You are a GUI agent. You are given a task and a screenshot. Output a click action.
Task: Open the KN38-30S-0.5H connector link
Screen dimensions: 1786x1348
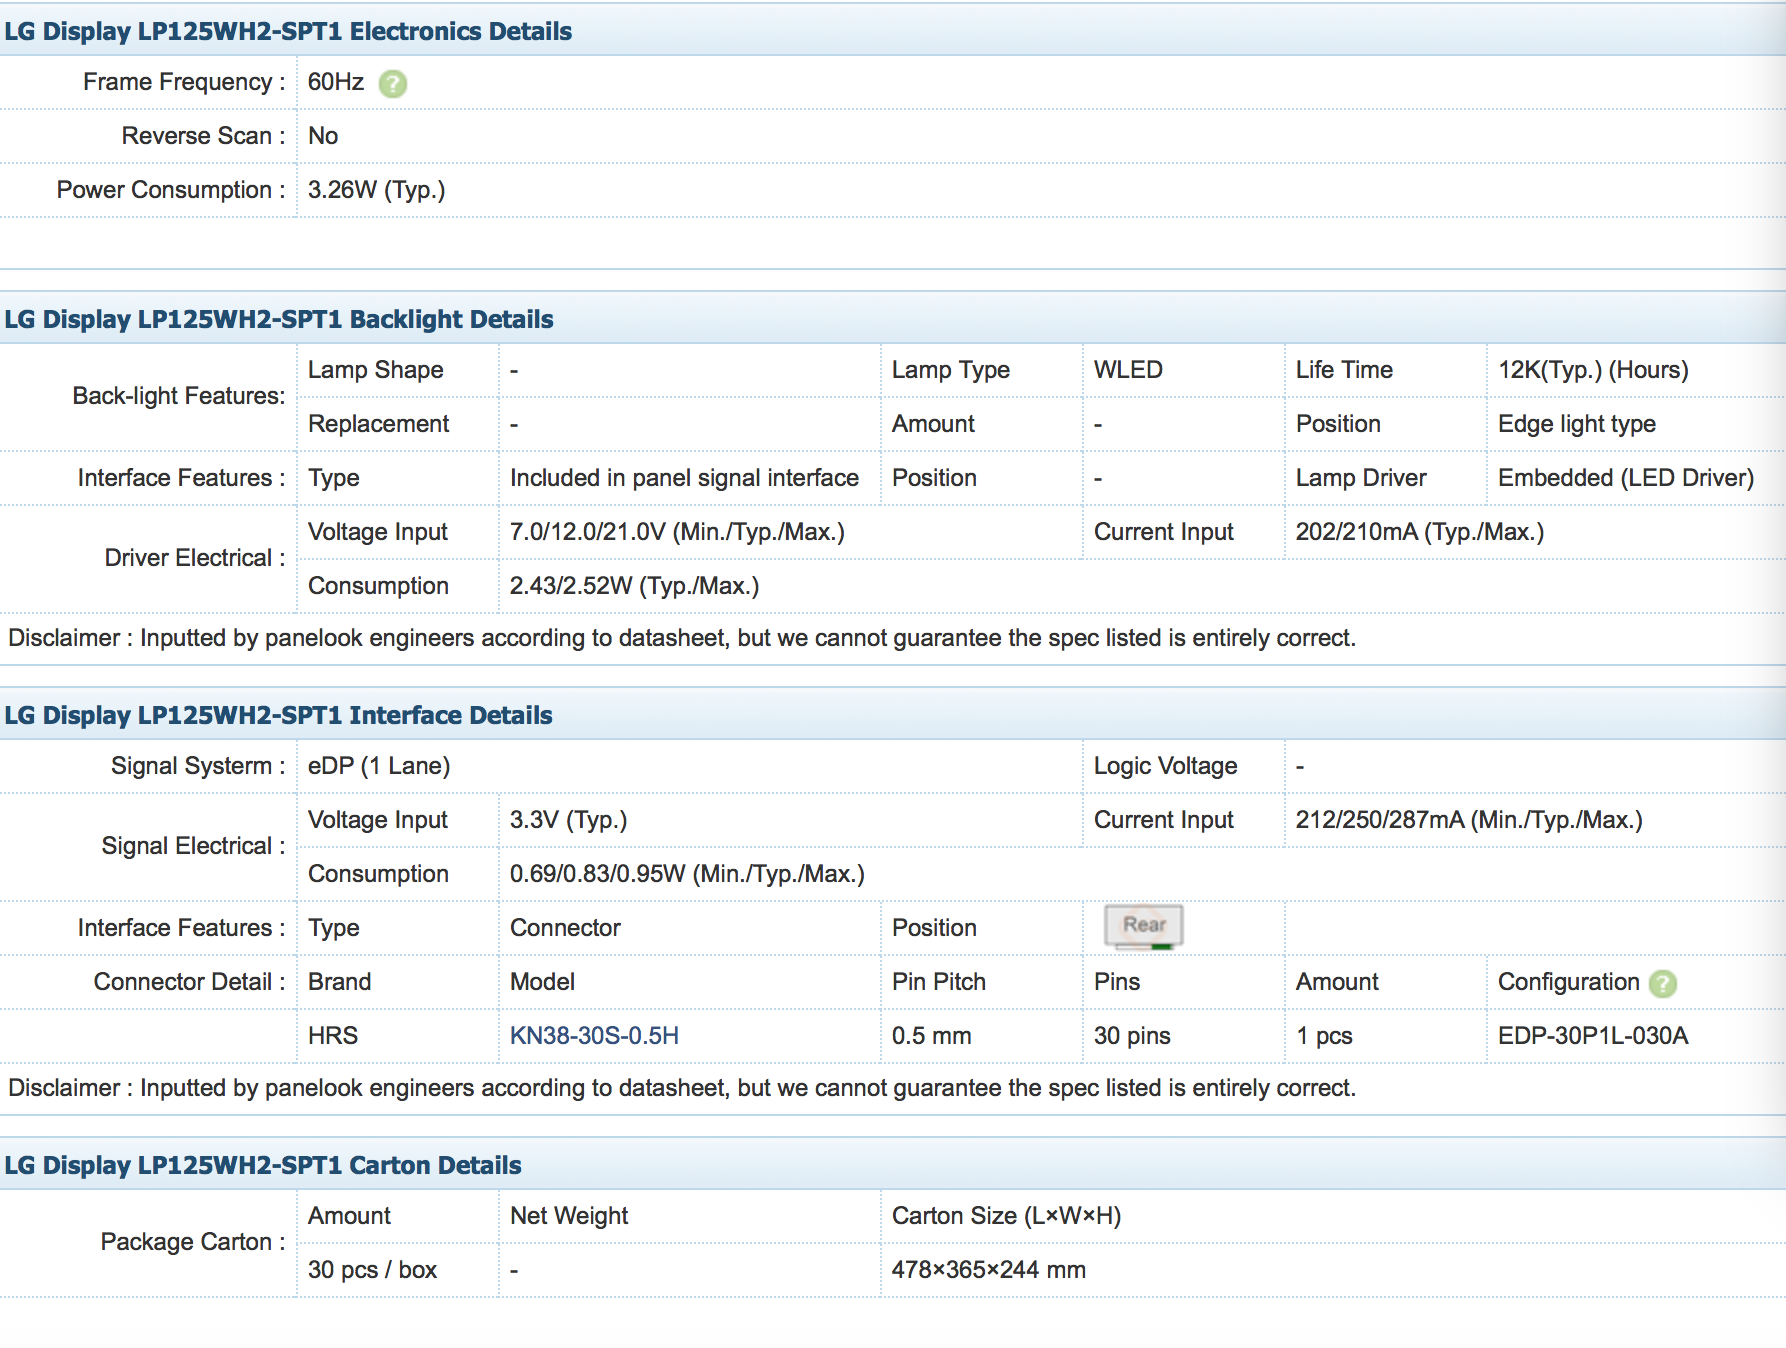(594, 1036)
